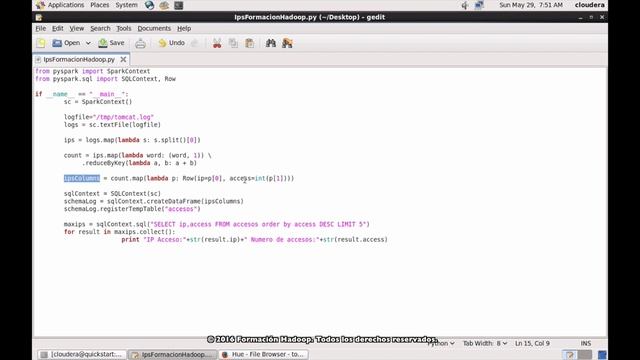Switch to Hue - File Browser taskbar window
Screen dimensions: 640x360
[263, 354]
